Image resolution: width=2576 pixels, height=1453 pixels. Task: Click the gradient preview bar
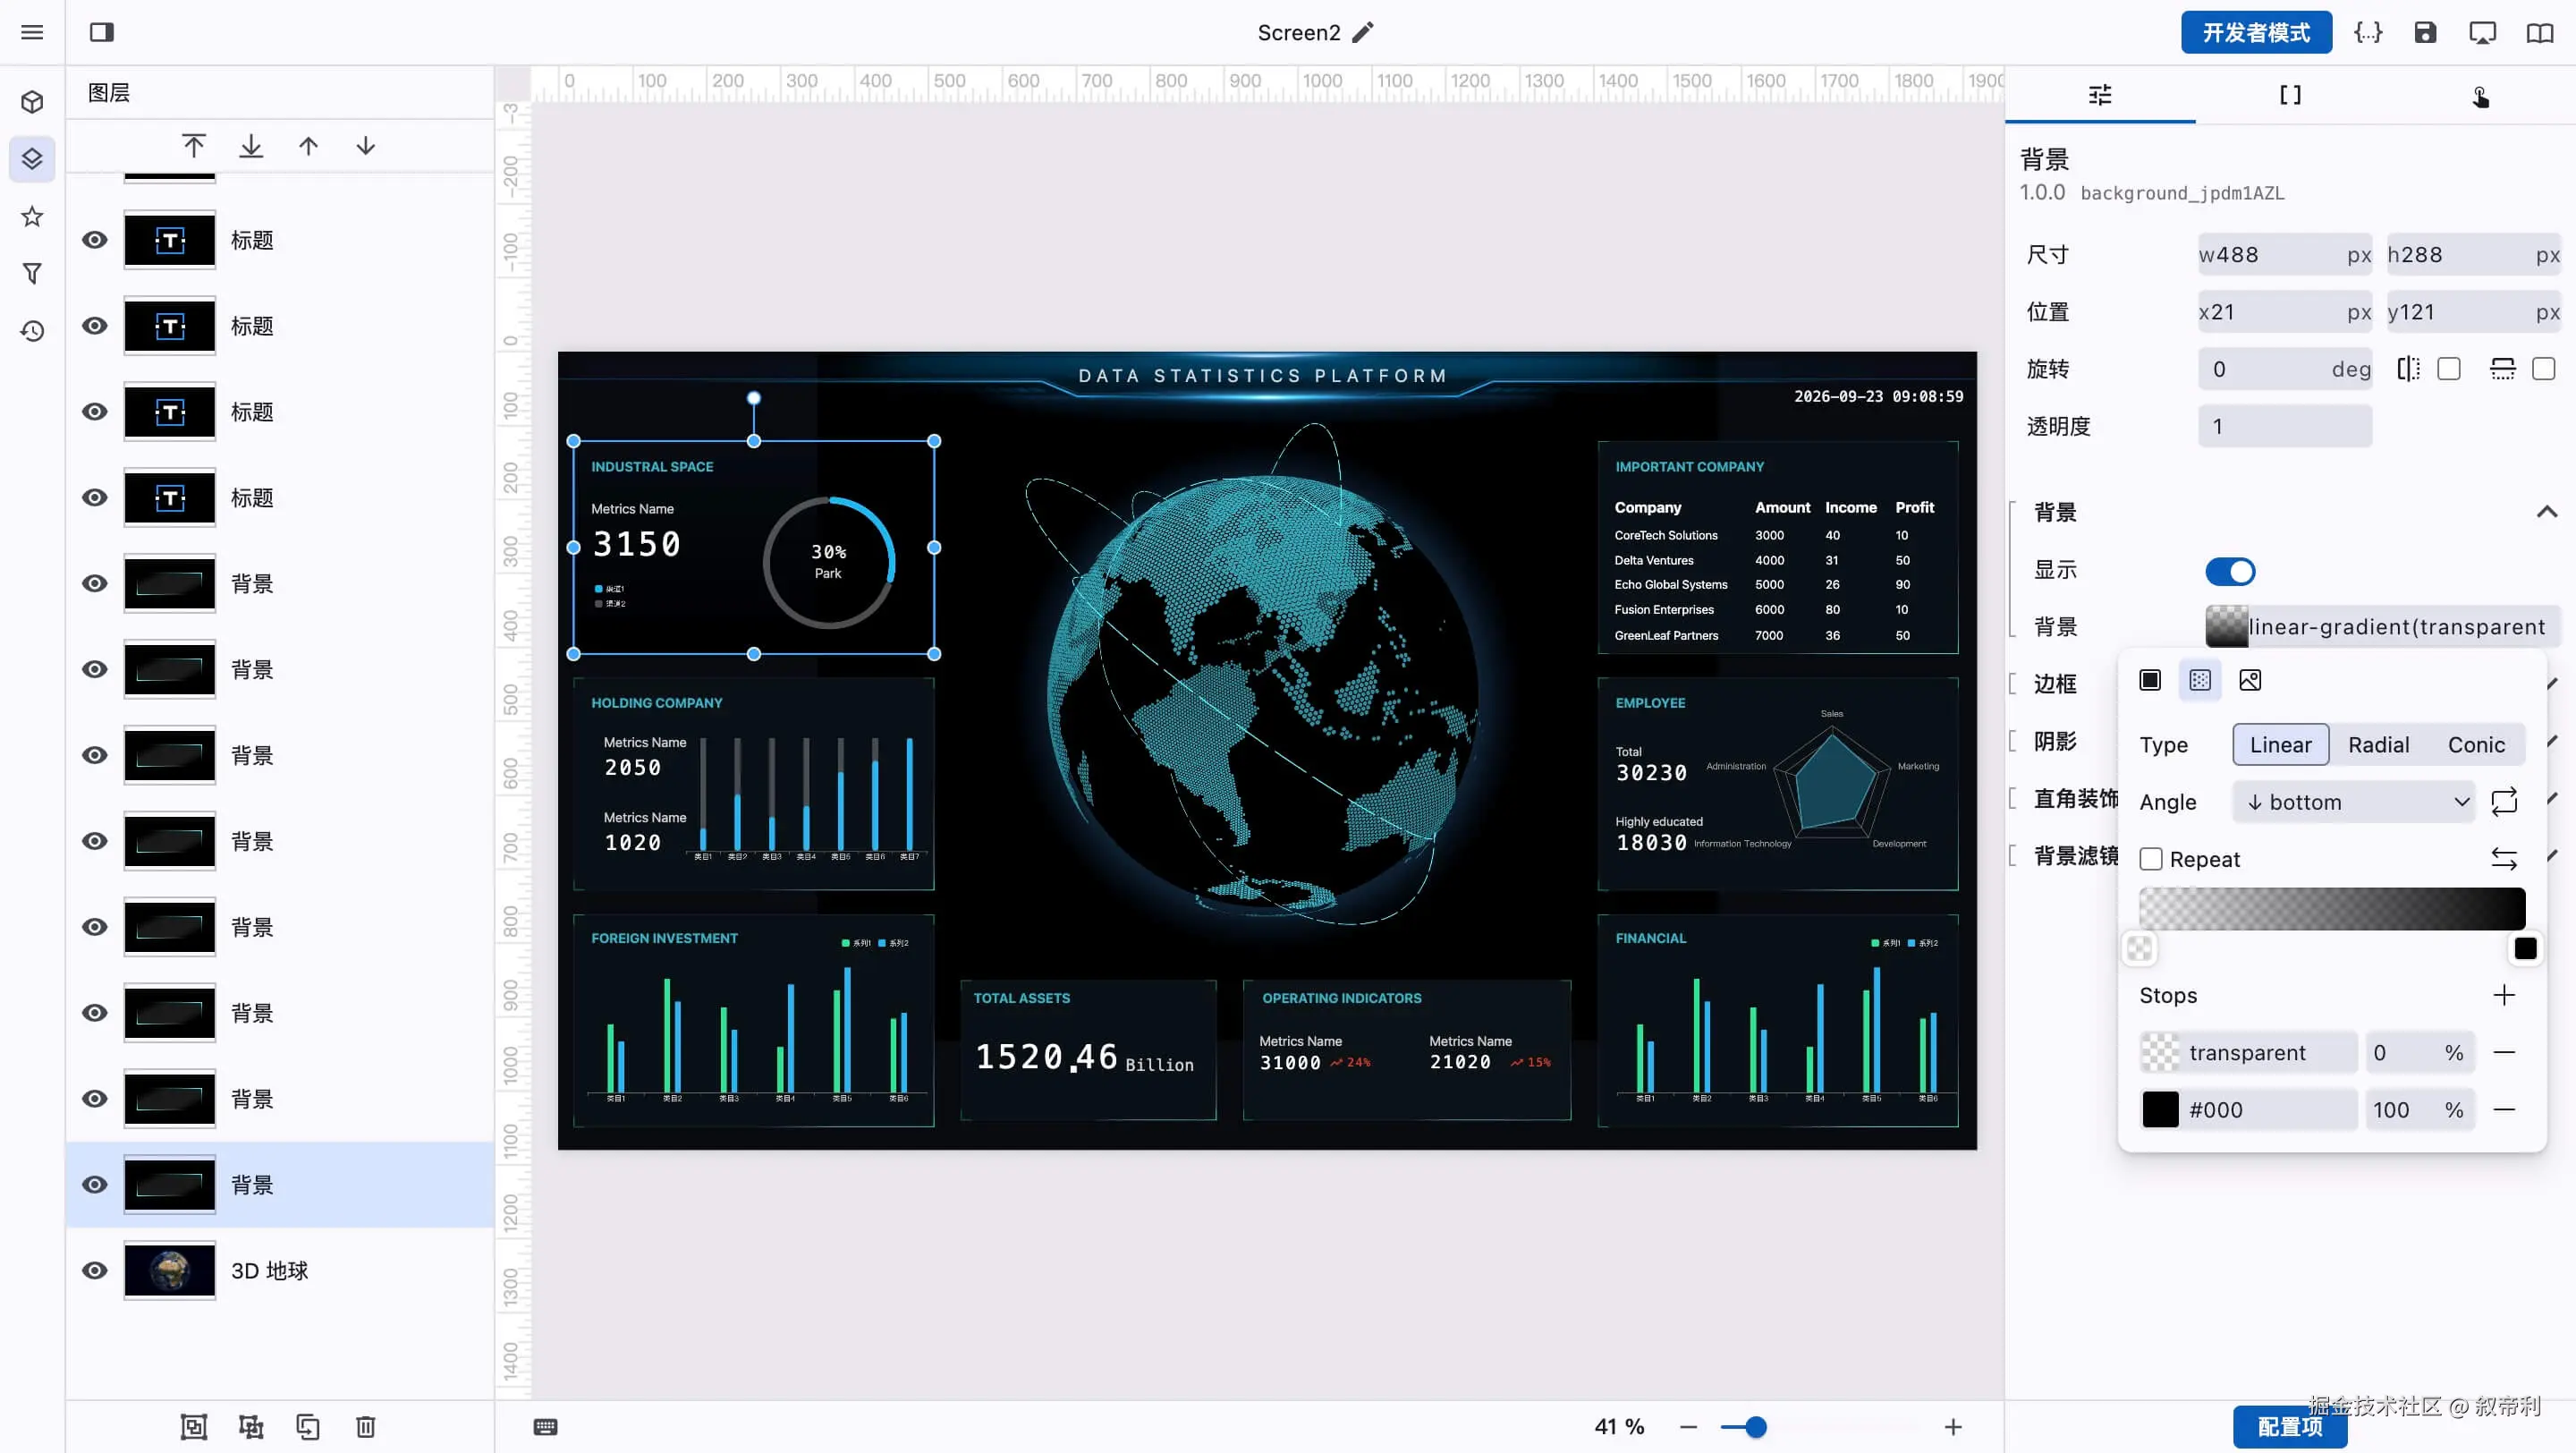[2332, 909]
